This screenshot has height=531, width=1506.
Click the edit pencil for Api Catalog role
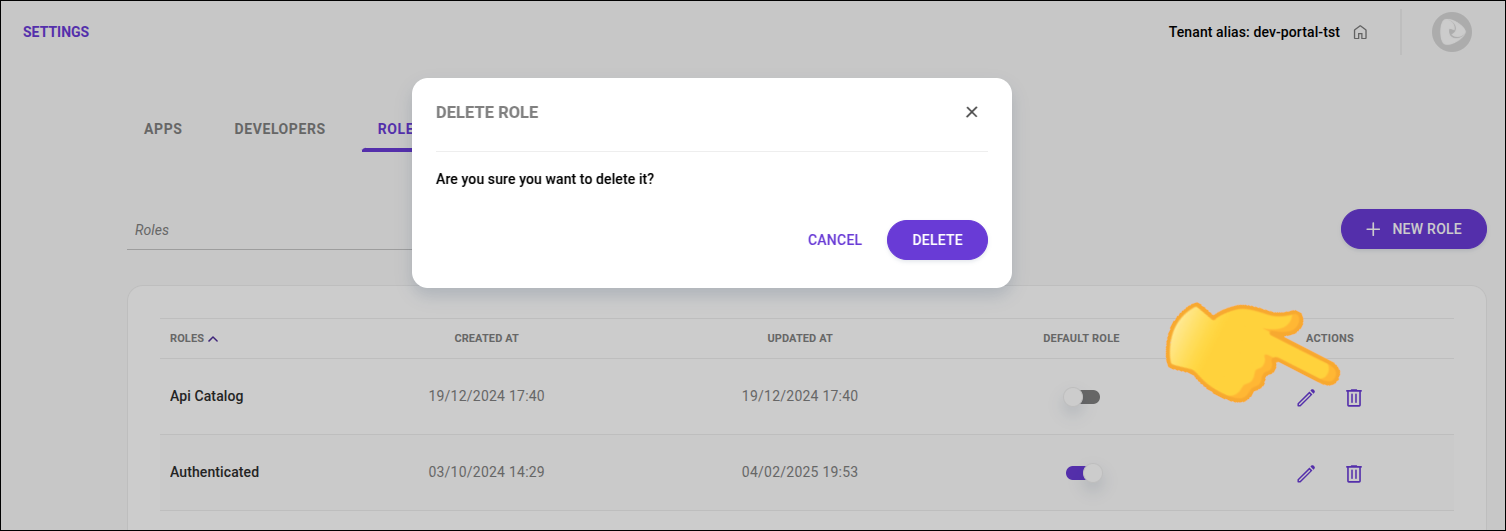pyautogui.click(x=1305, y=398)
